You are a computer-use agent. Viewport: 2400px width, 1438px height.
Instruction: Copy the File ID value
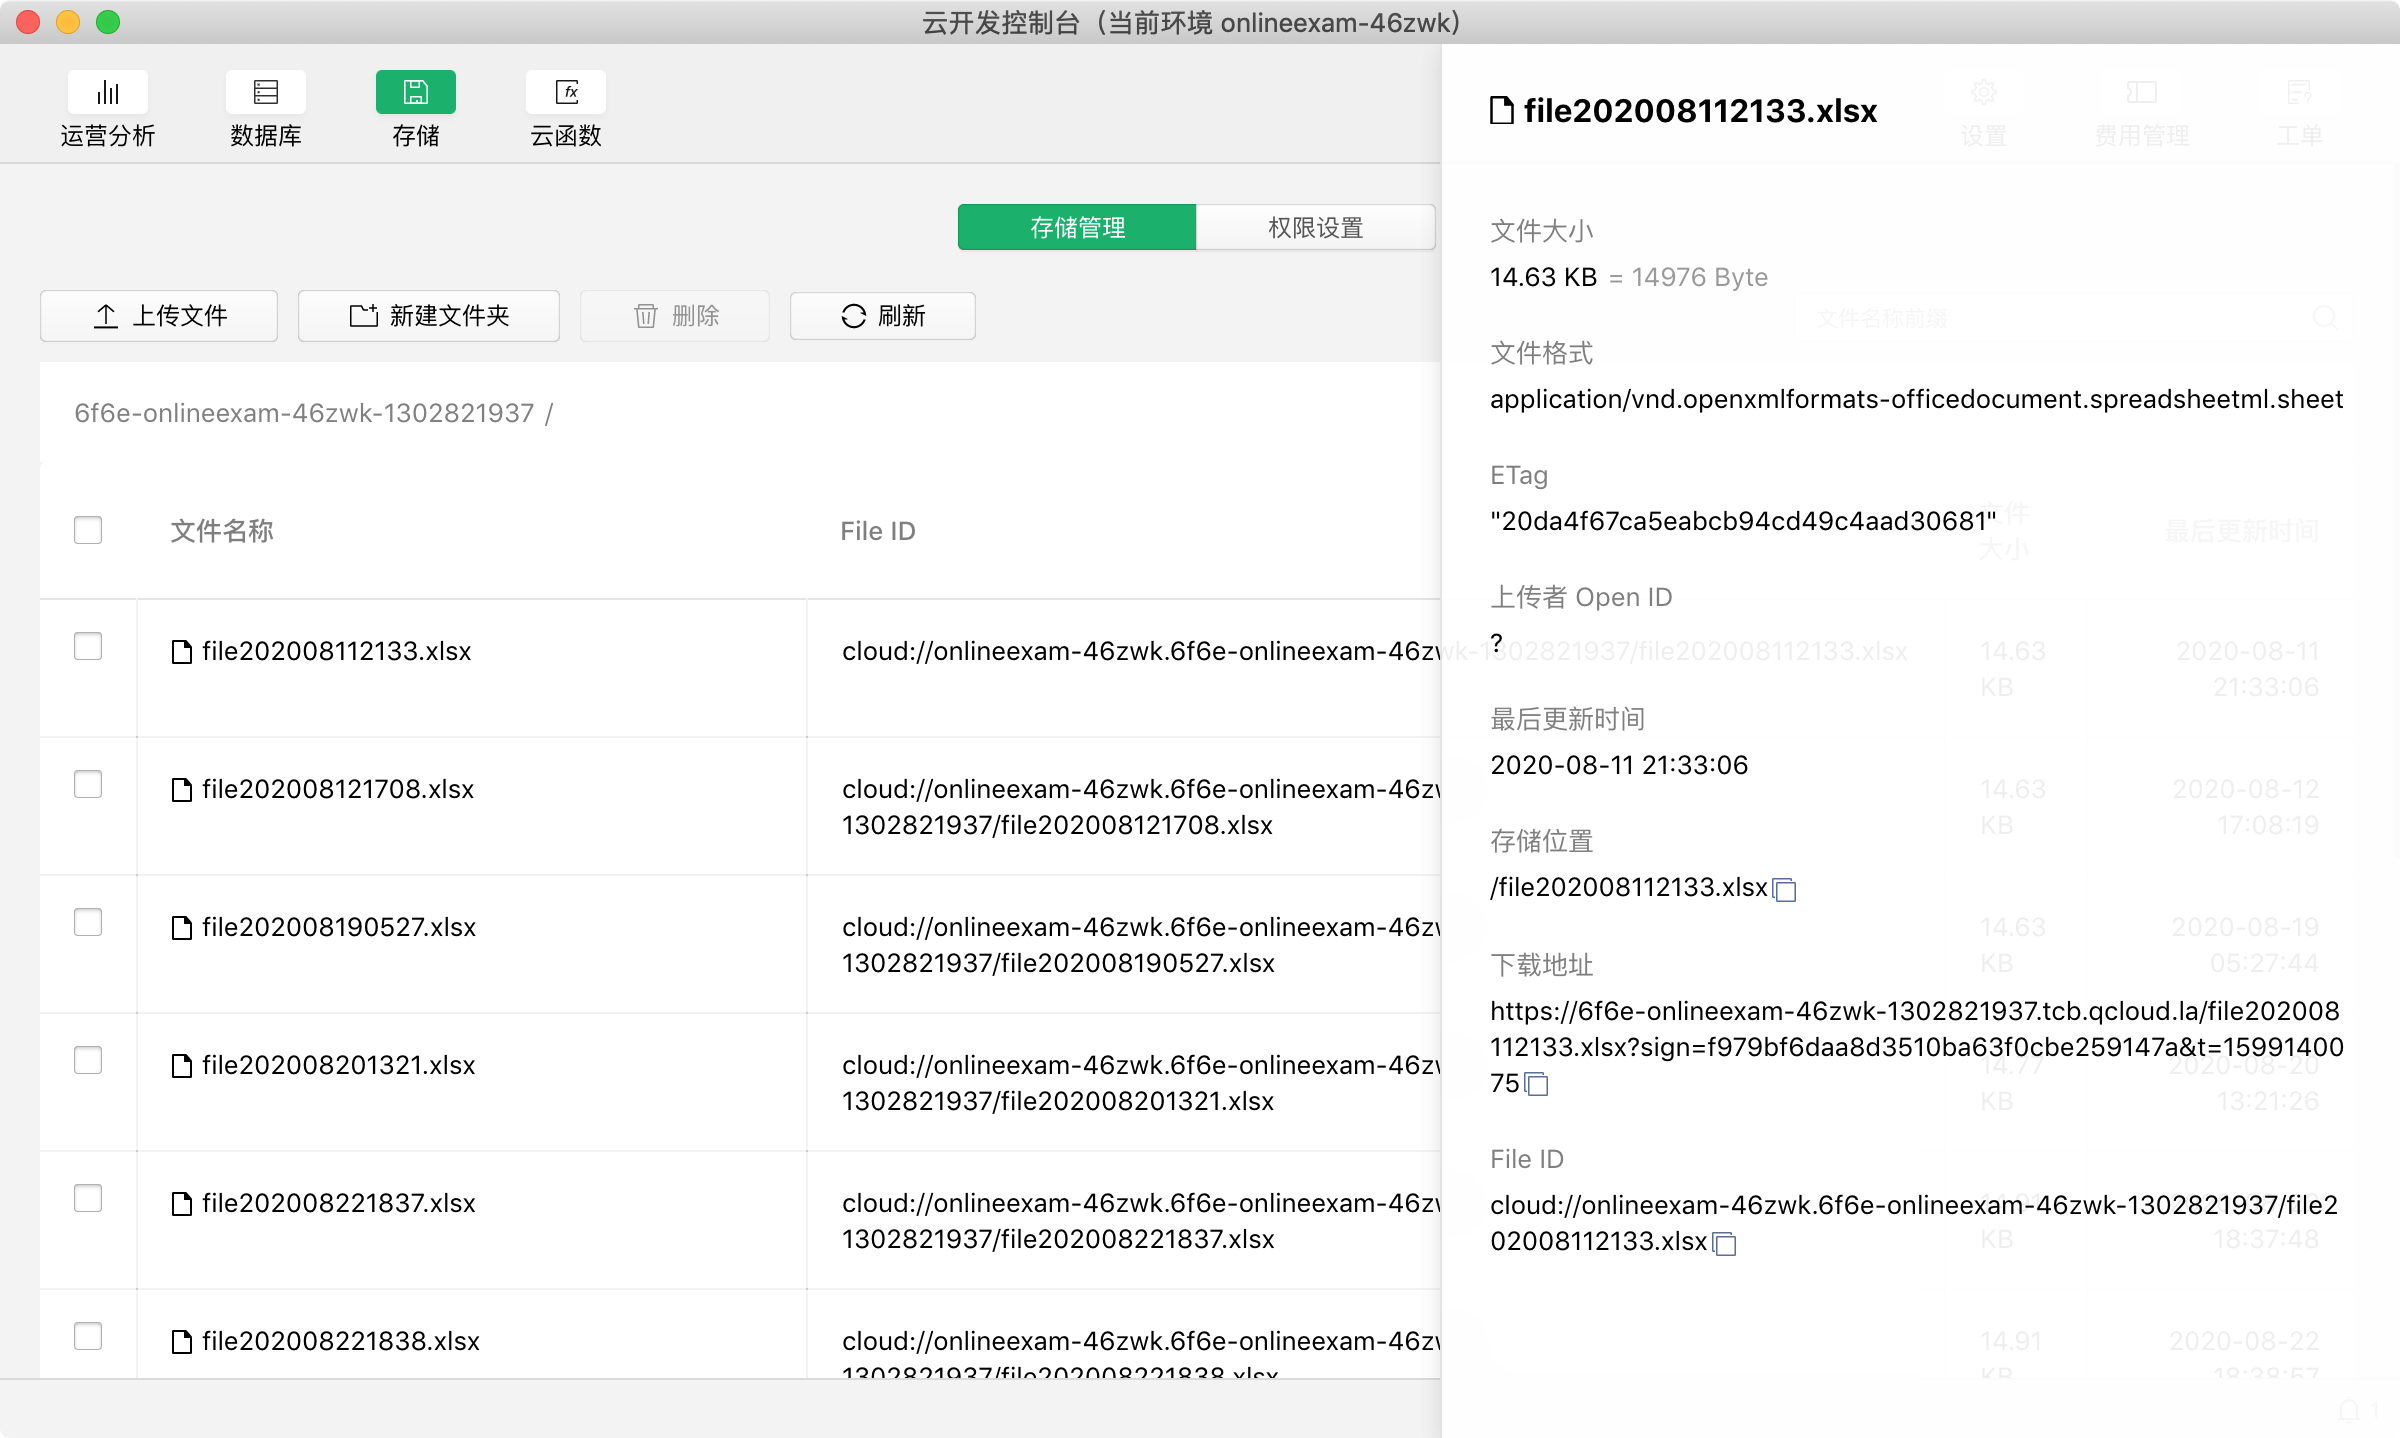tap(1725, 1243)
